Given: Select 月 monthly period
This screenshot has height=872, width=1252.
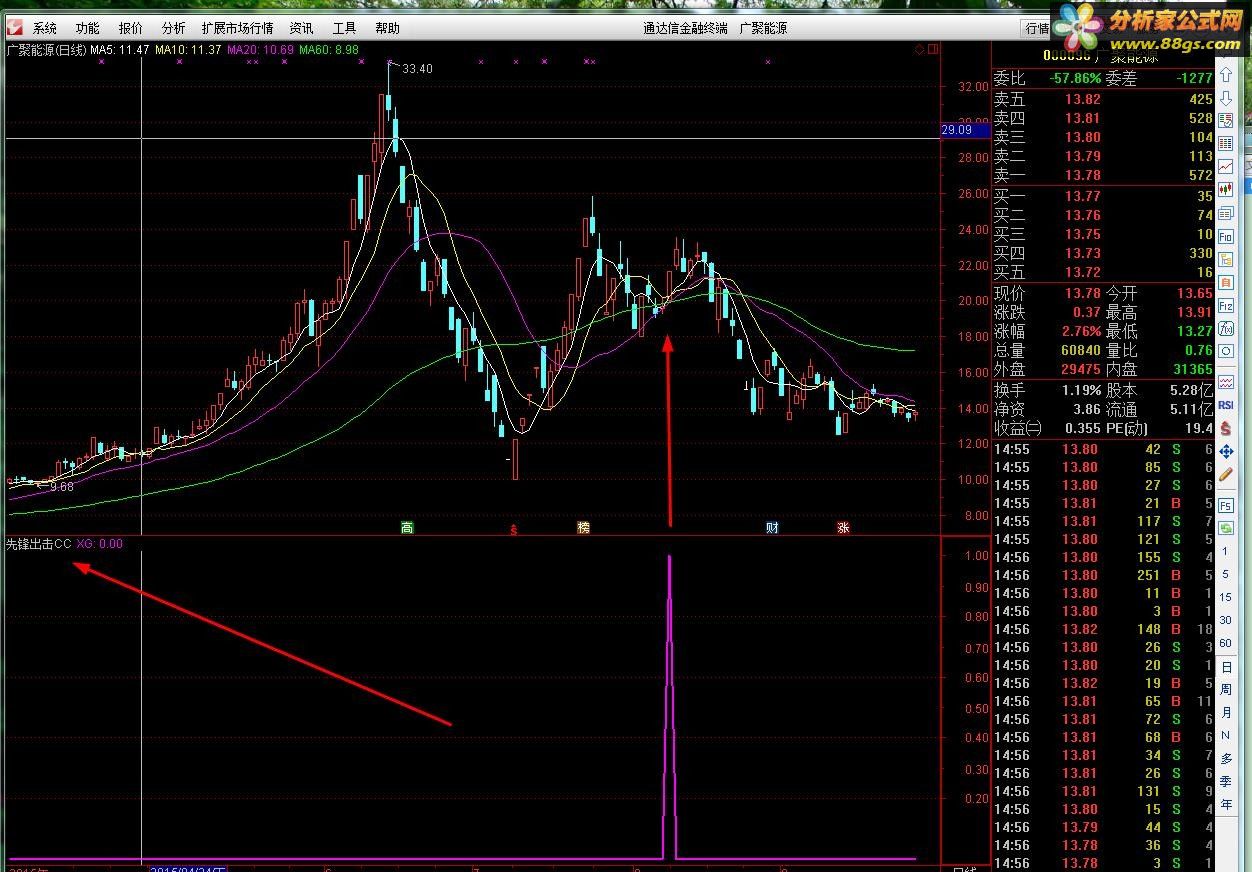Looking at the screenshot, I should 1226,713.
